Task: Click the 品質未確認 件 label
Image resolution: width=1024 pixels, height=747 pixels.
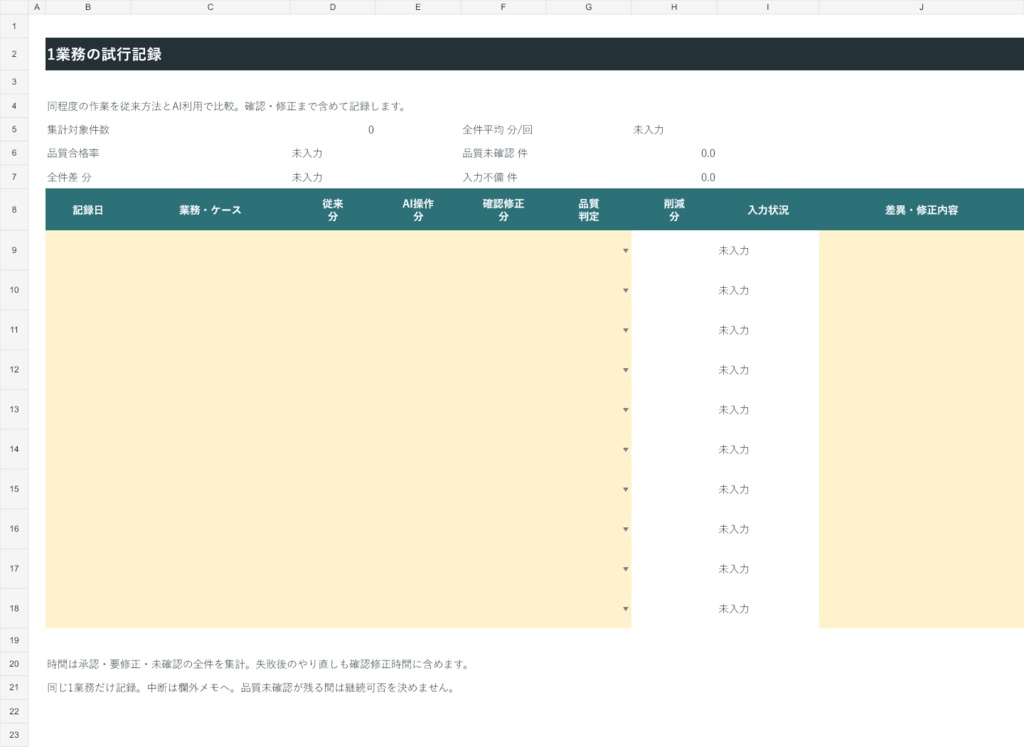Action: pos(495,153)
